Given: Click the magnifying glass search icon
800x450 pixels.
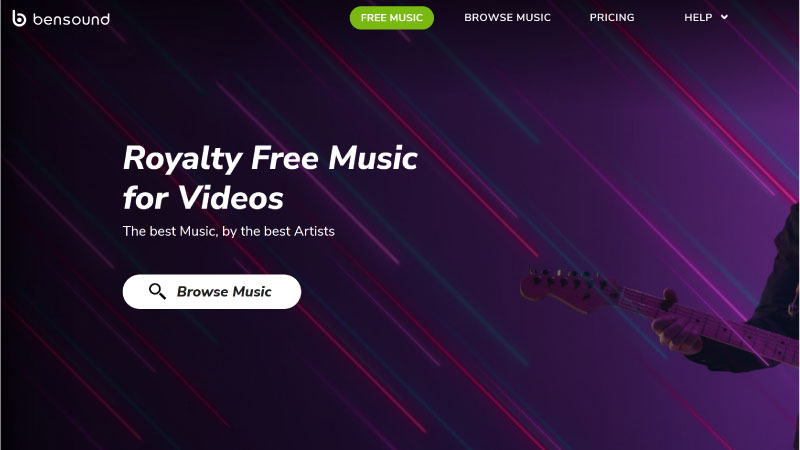Looking at the screenshot, I should pyautogui.click(x=157, y=291).
